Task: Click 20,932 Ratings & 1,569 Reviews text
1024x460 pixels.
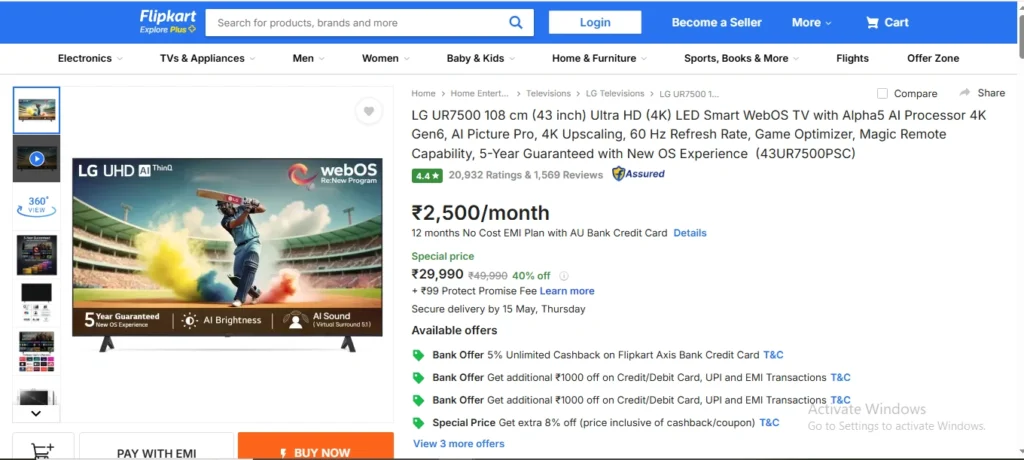Action: 526,175
